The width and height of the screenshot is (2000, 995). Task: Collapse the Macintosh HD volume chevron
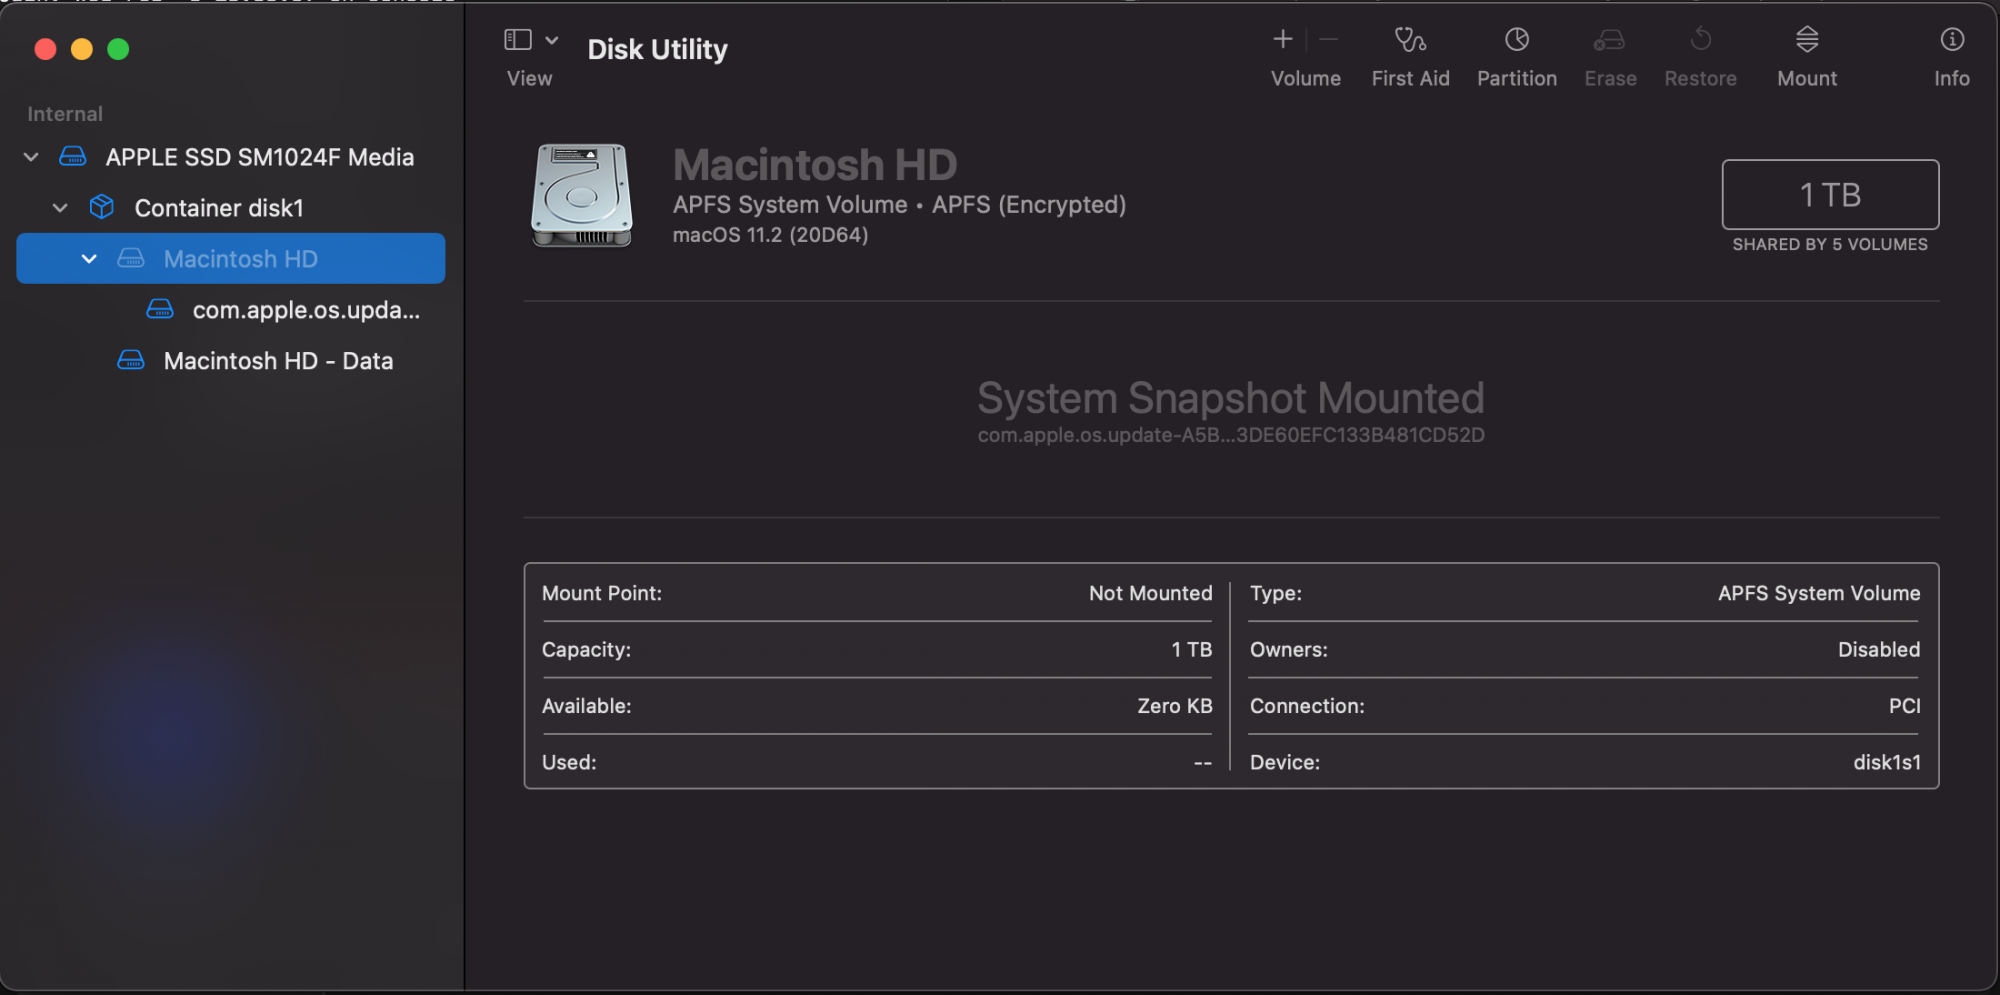click(89, 259)
